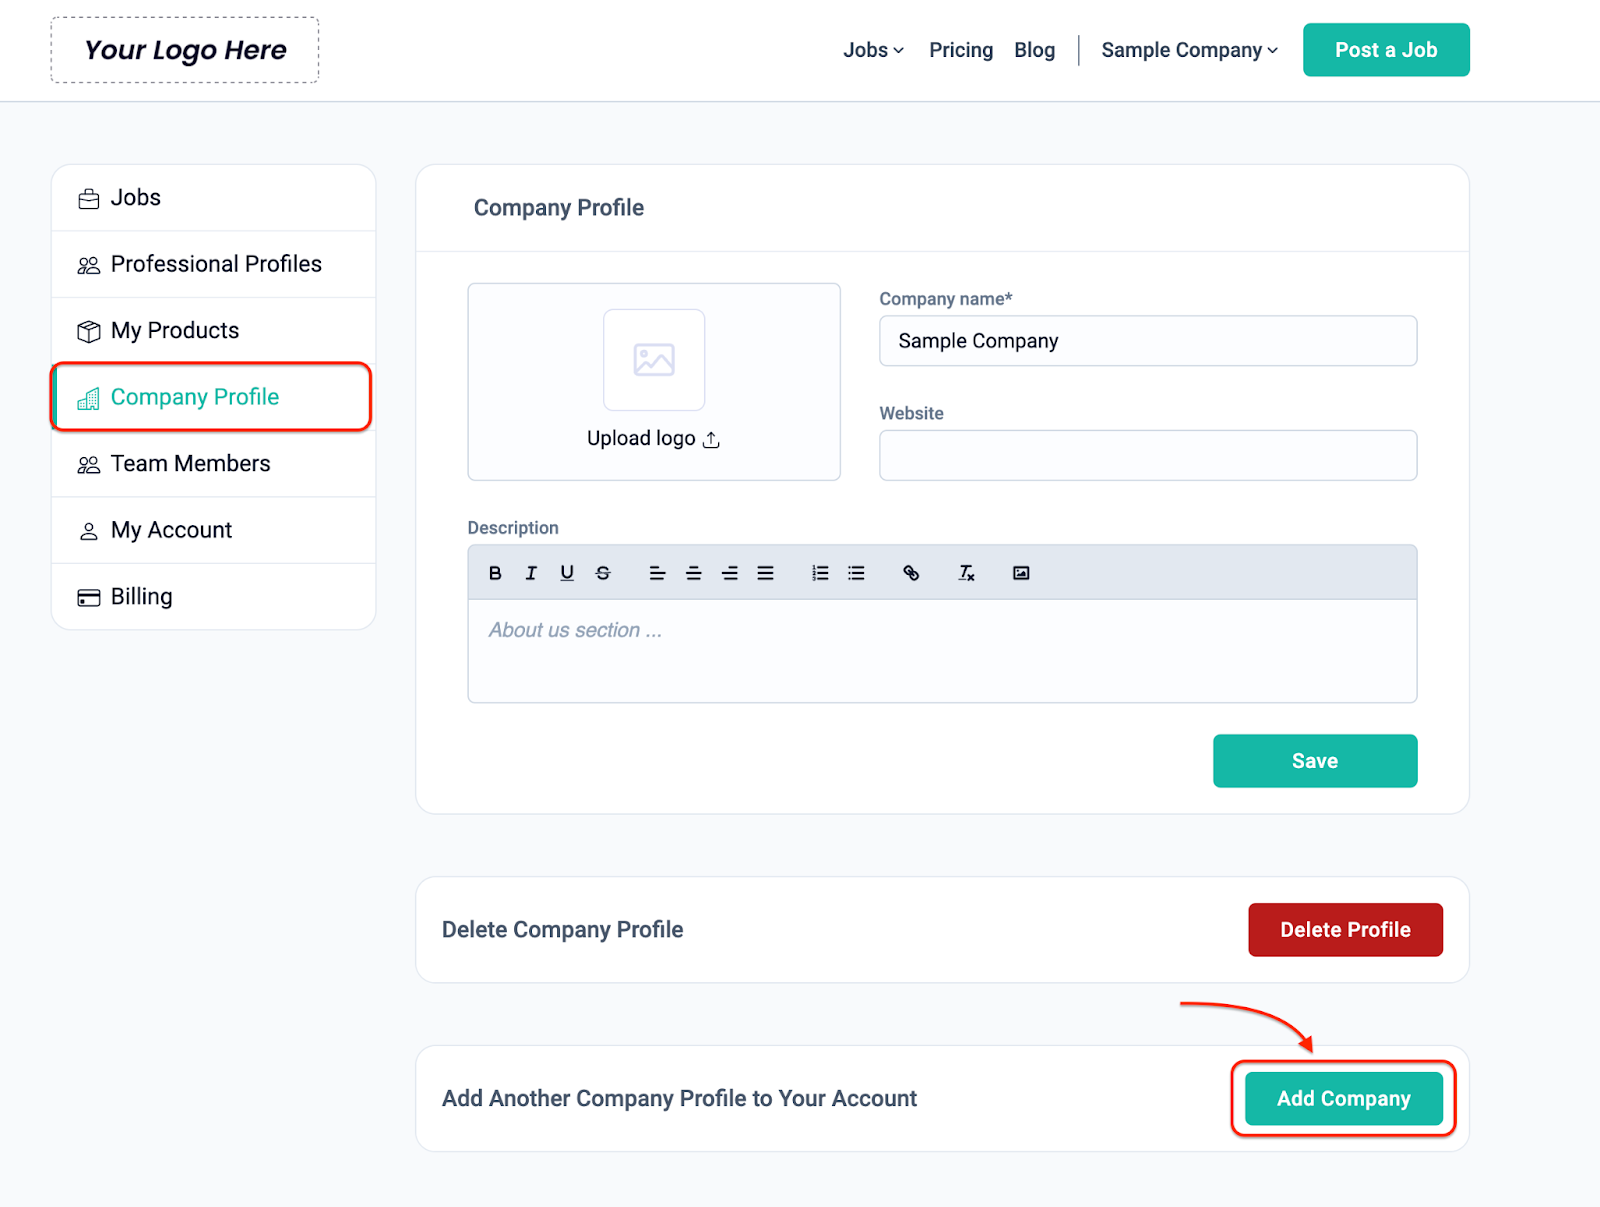The image size is (1600, 1207).
Task: Click the logo image placeholder
Action: point(654,360)
